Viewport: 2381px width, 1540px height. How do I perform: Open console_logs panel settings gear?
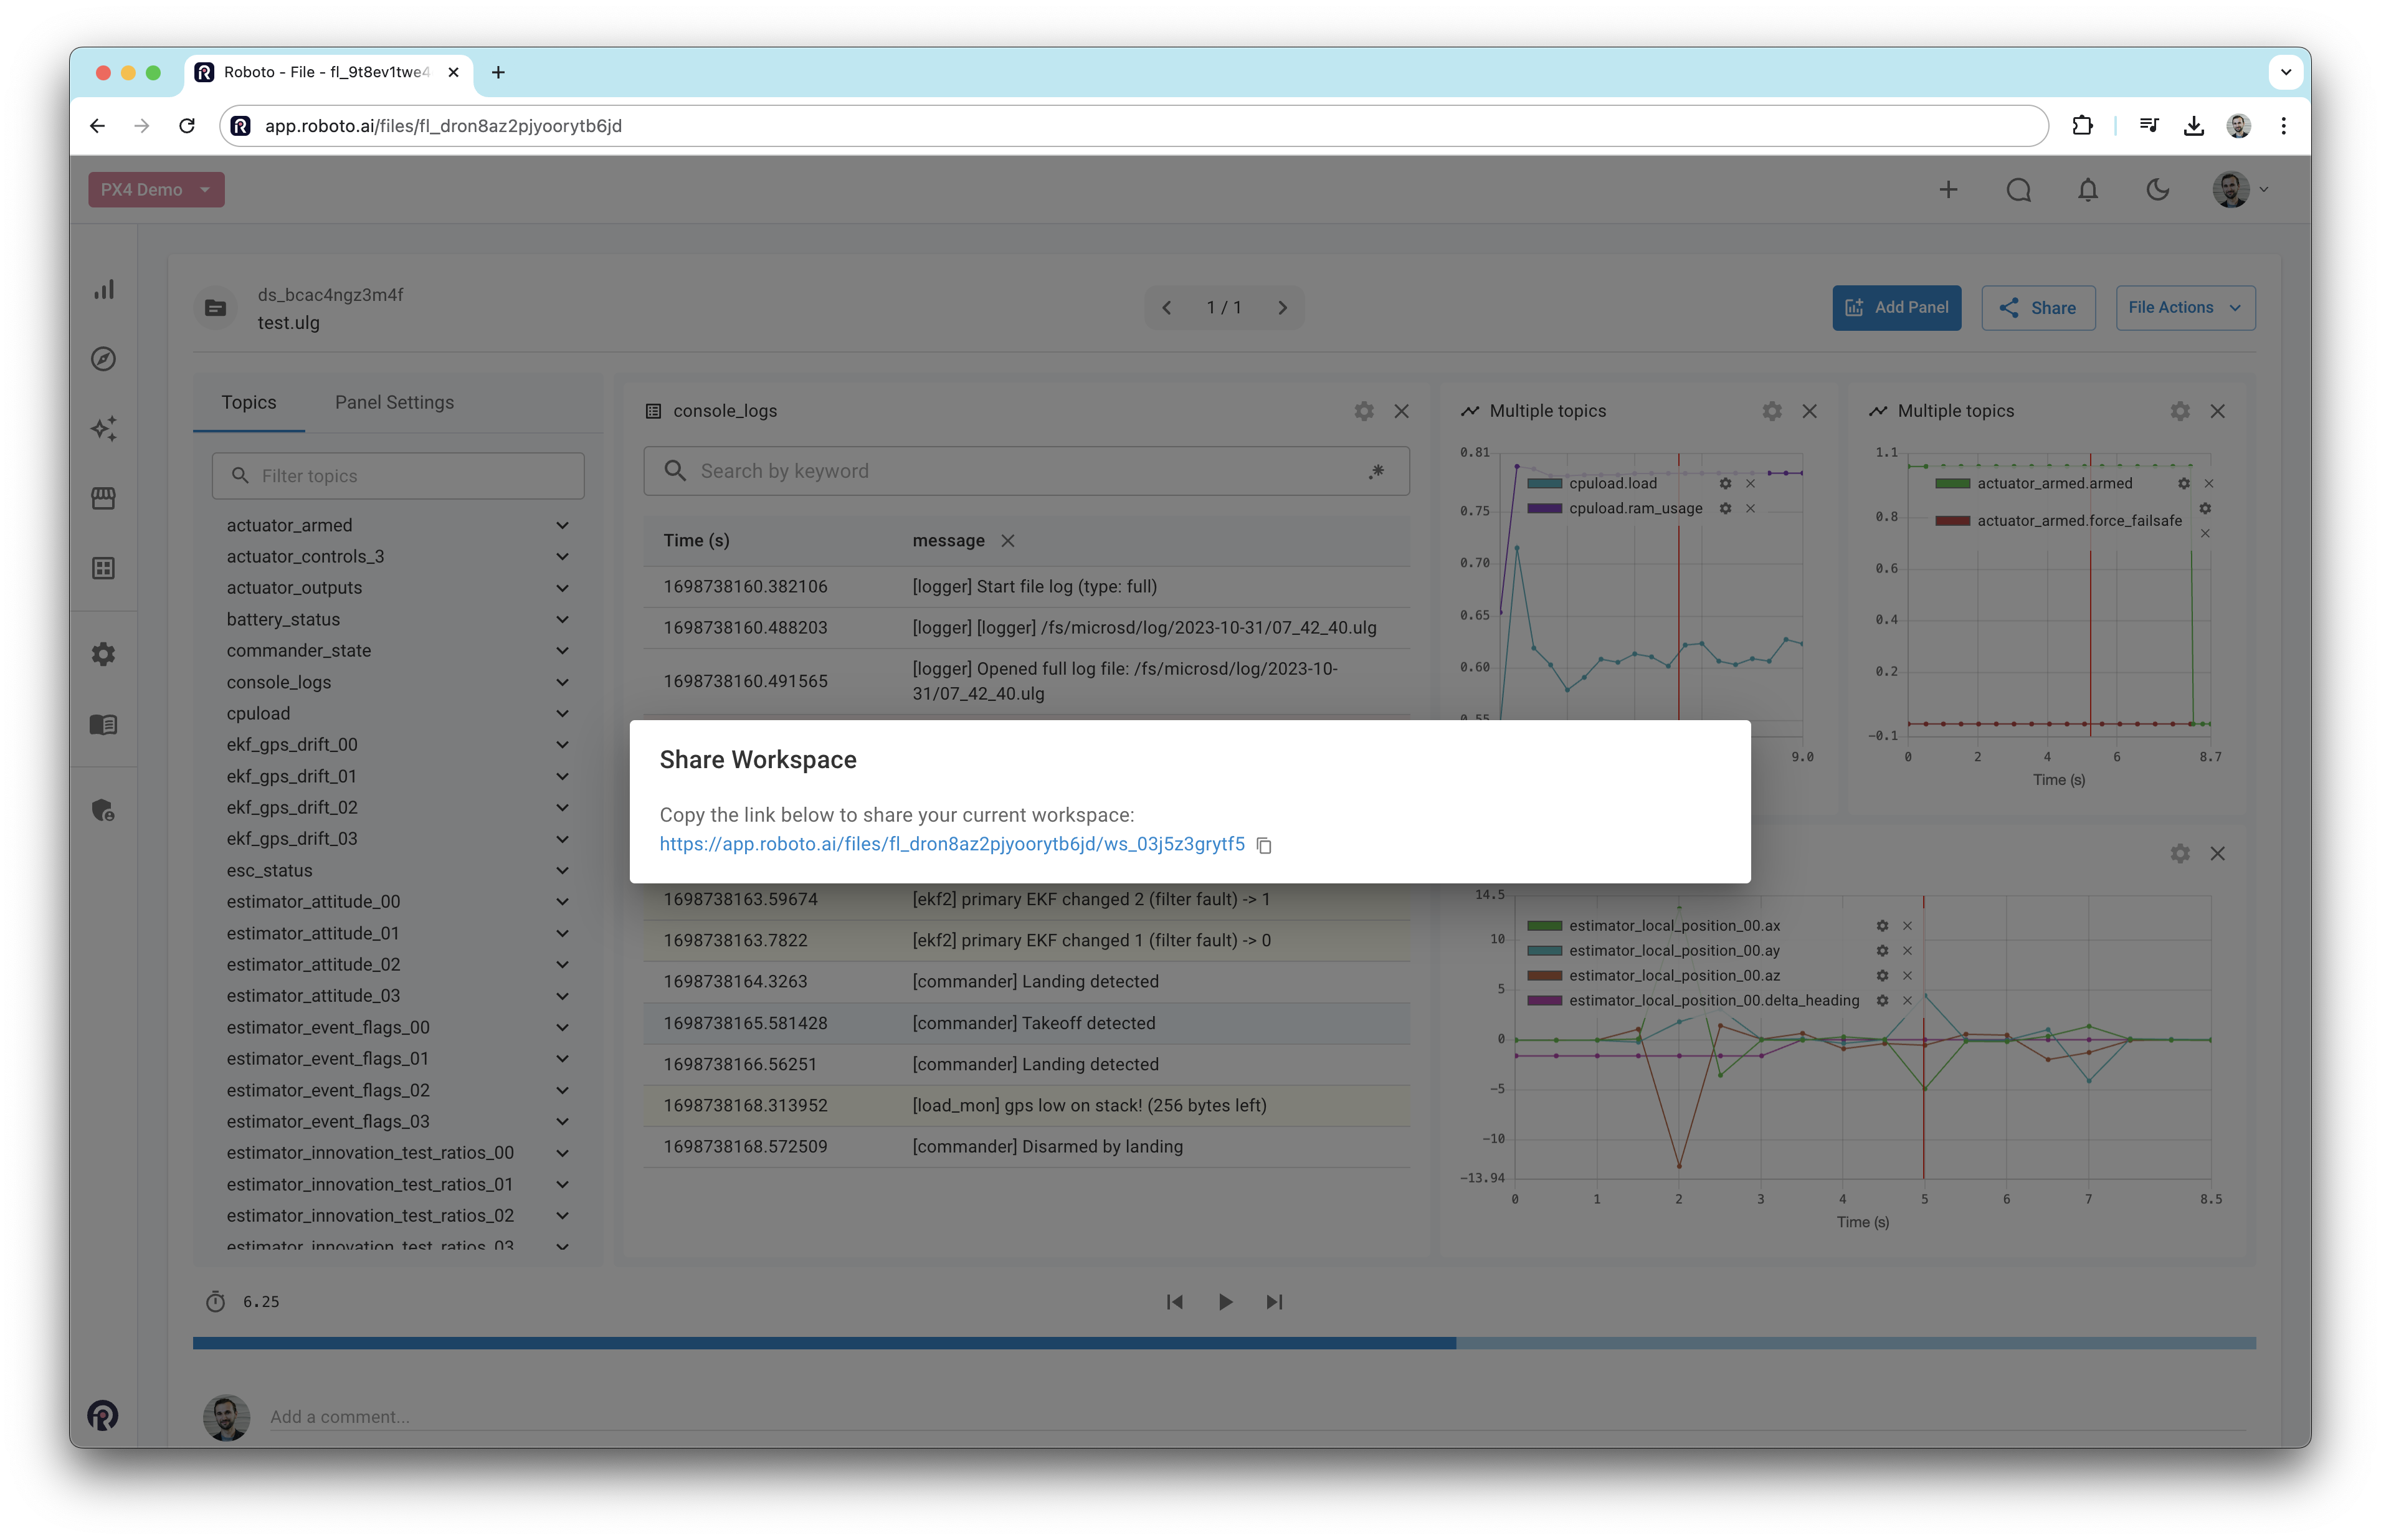1363,411
